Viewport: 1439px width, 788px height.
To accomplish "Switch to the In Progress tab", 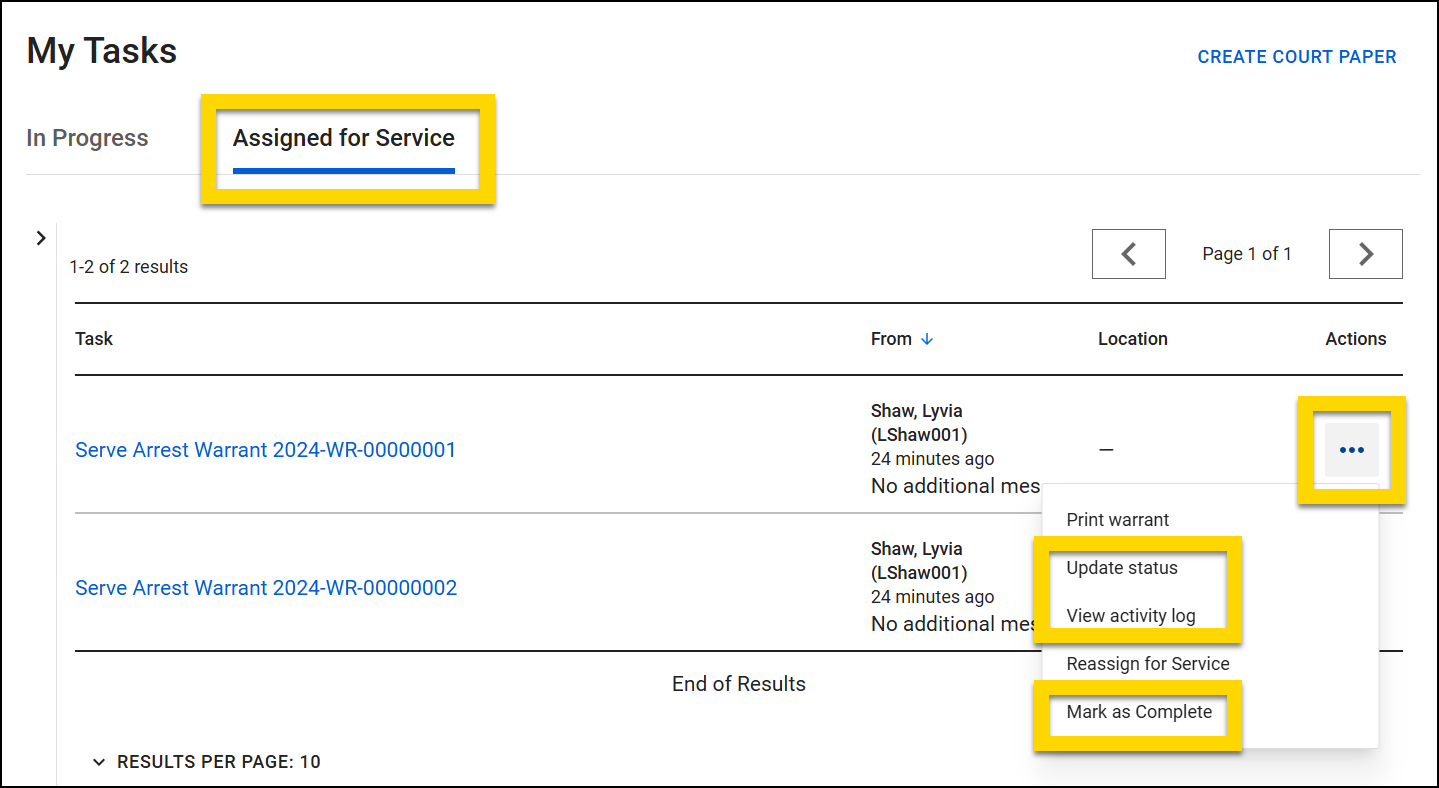I will (x=87, y=137).
